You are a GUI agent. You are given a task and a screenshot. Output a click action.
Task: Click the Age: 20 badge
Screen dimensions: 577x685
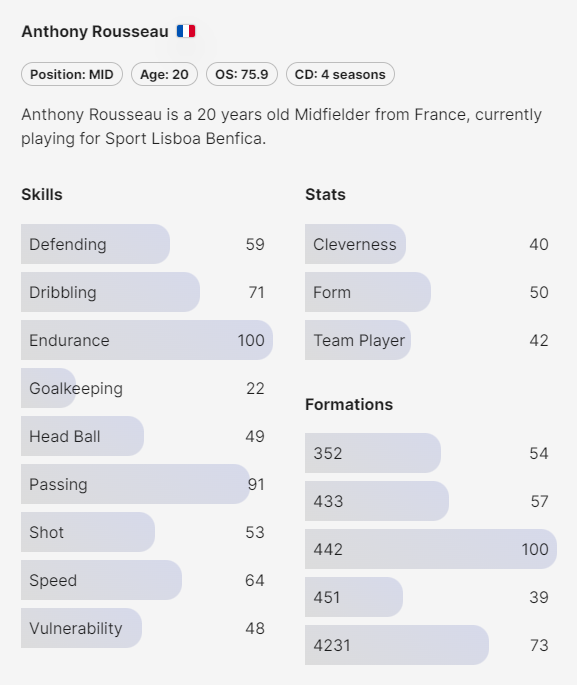[x=164, y=74]
